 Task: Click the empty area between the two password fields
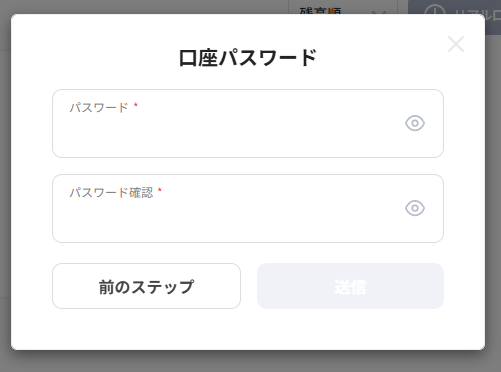[x=248, y=166]
